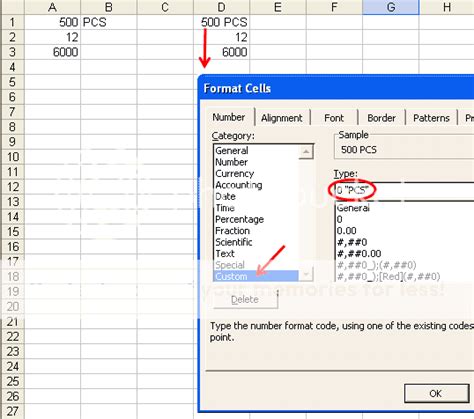
Task: Click cell A3 containing 6000
Action: [52, 52]
